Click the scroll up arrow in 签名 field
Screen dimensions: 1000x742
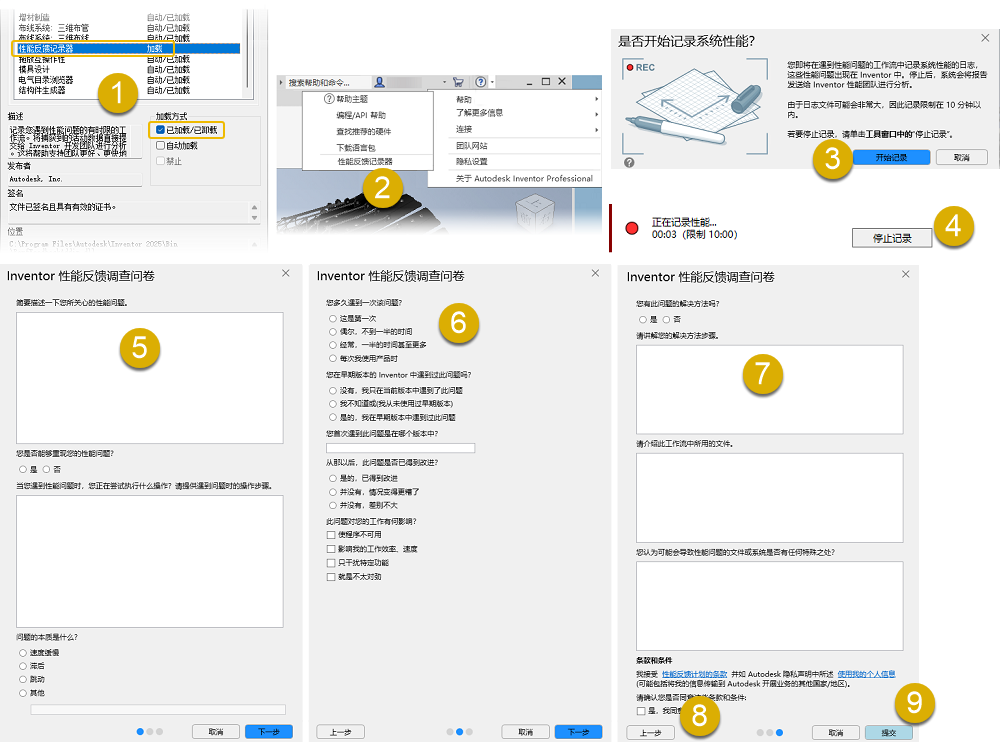[254, 207]
